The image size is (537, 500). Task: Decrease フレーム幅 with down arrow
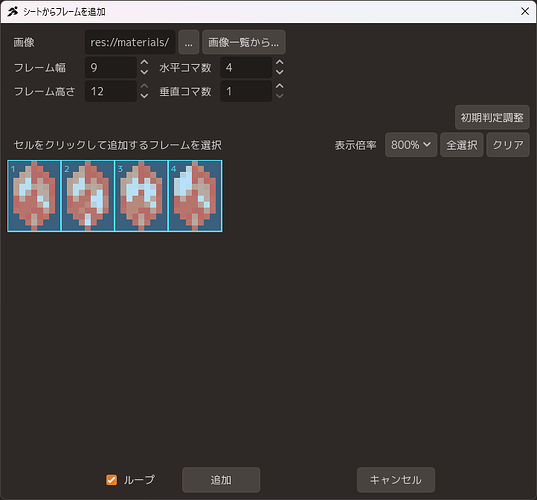[x=145, y=72]
